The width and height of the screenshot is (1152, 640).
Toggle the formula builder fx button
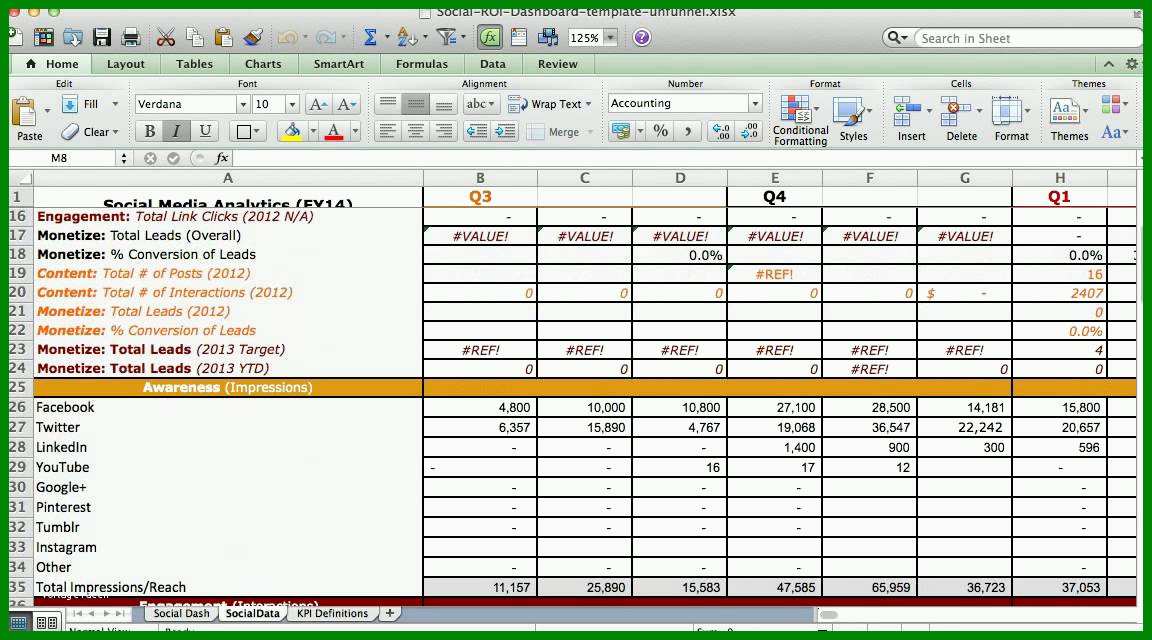489,37
